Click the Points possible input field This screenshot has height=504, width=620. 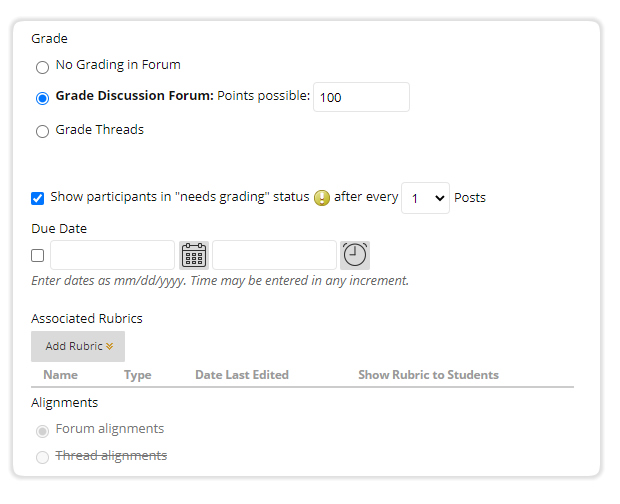(361, 97)
